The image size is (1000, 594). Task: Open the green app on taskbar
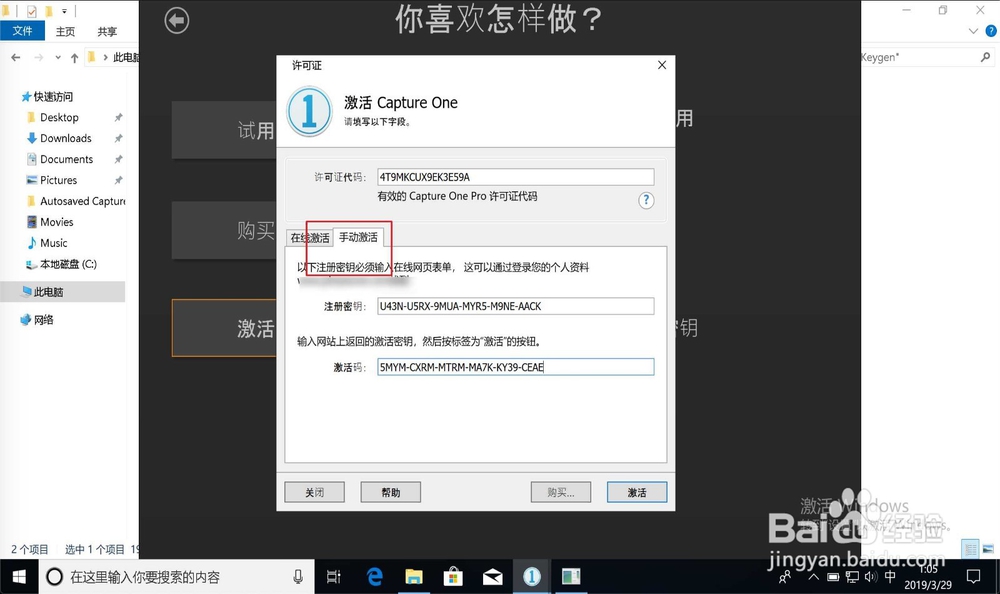point(571,577)
